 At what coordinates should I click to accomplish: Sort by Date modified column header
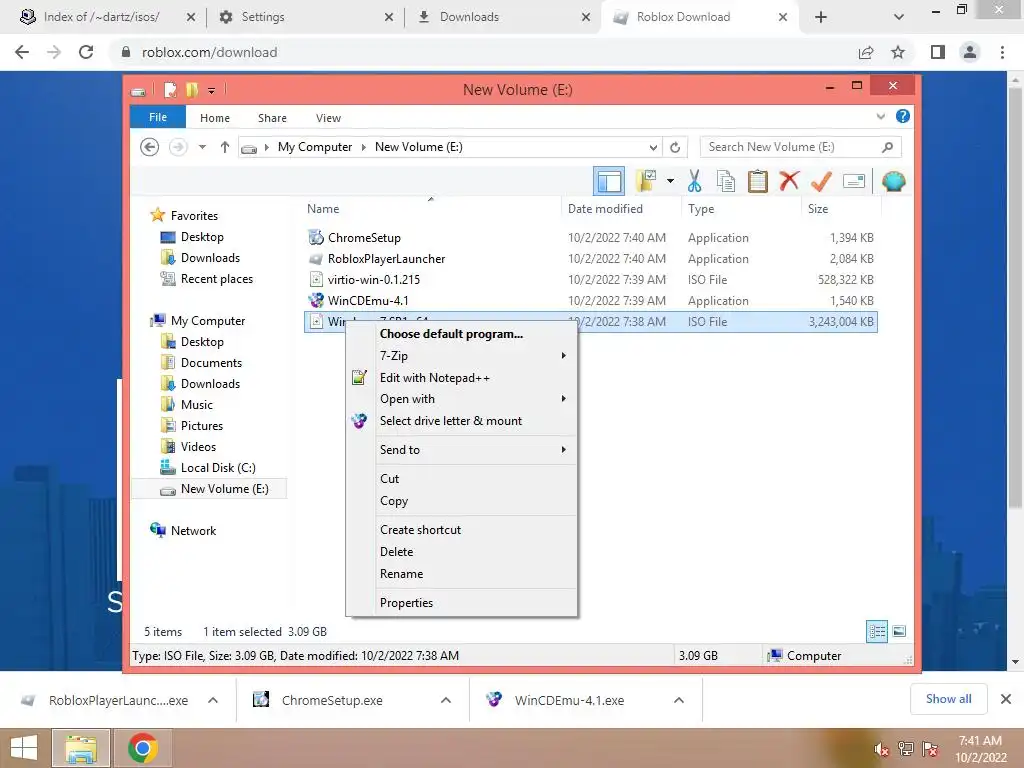click(605, 208)
